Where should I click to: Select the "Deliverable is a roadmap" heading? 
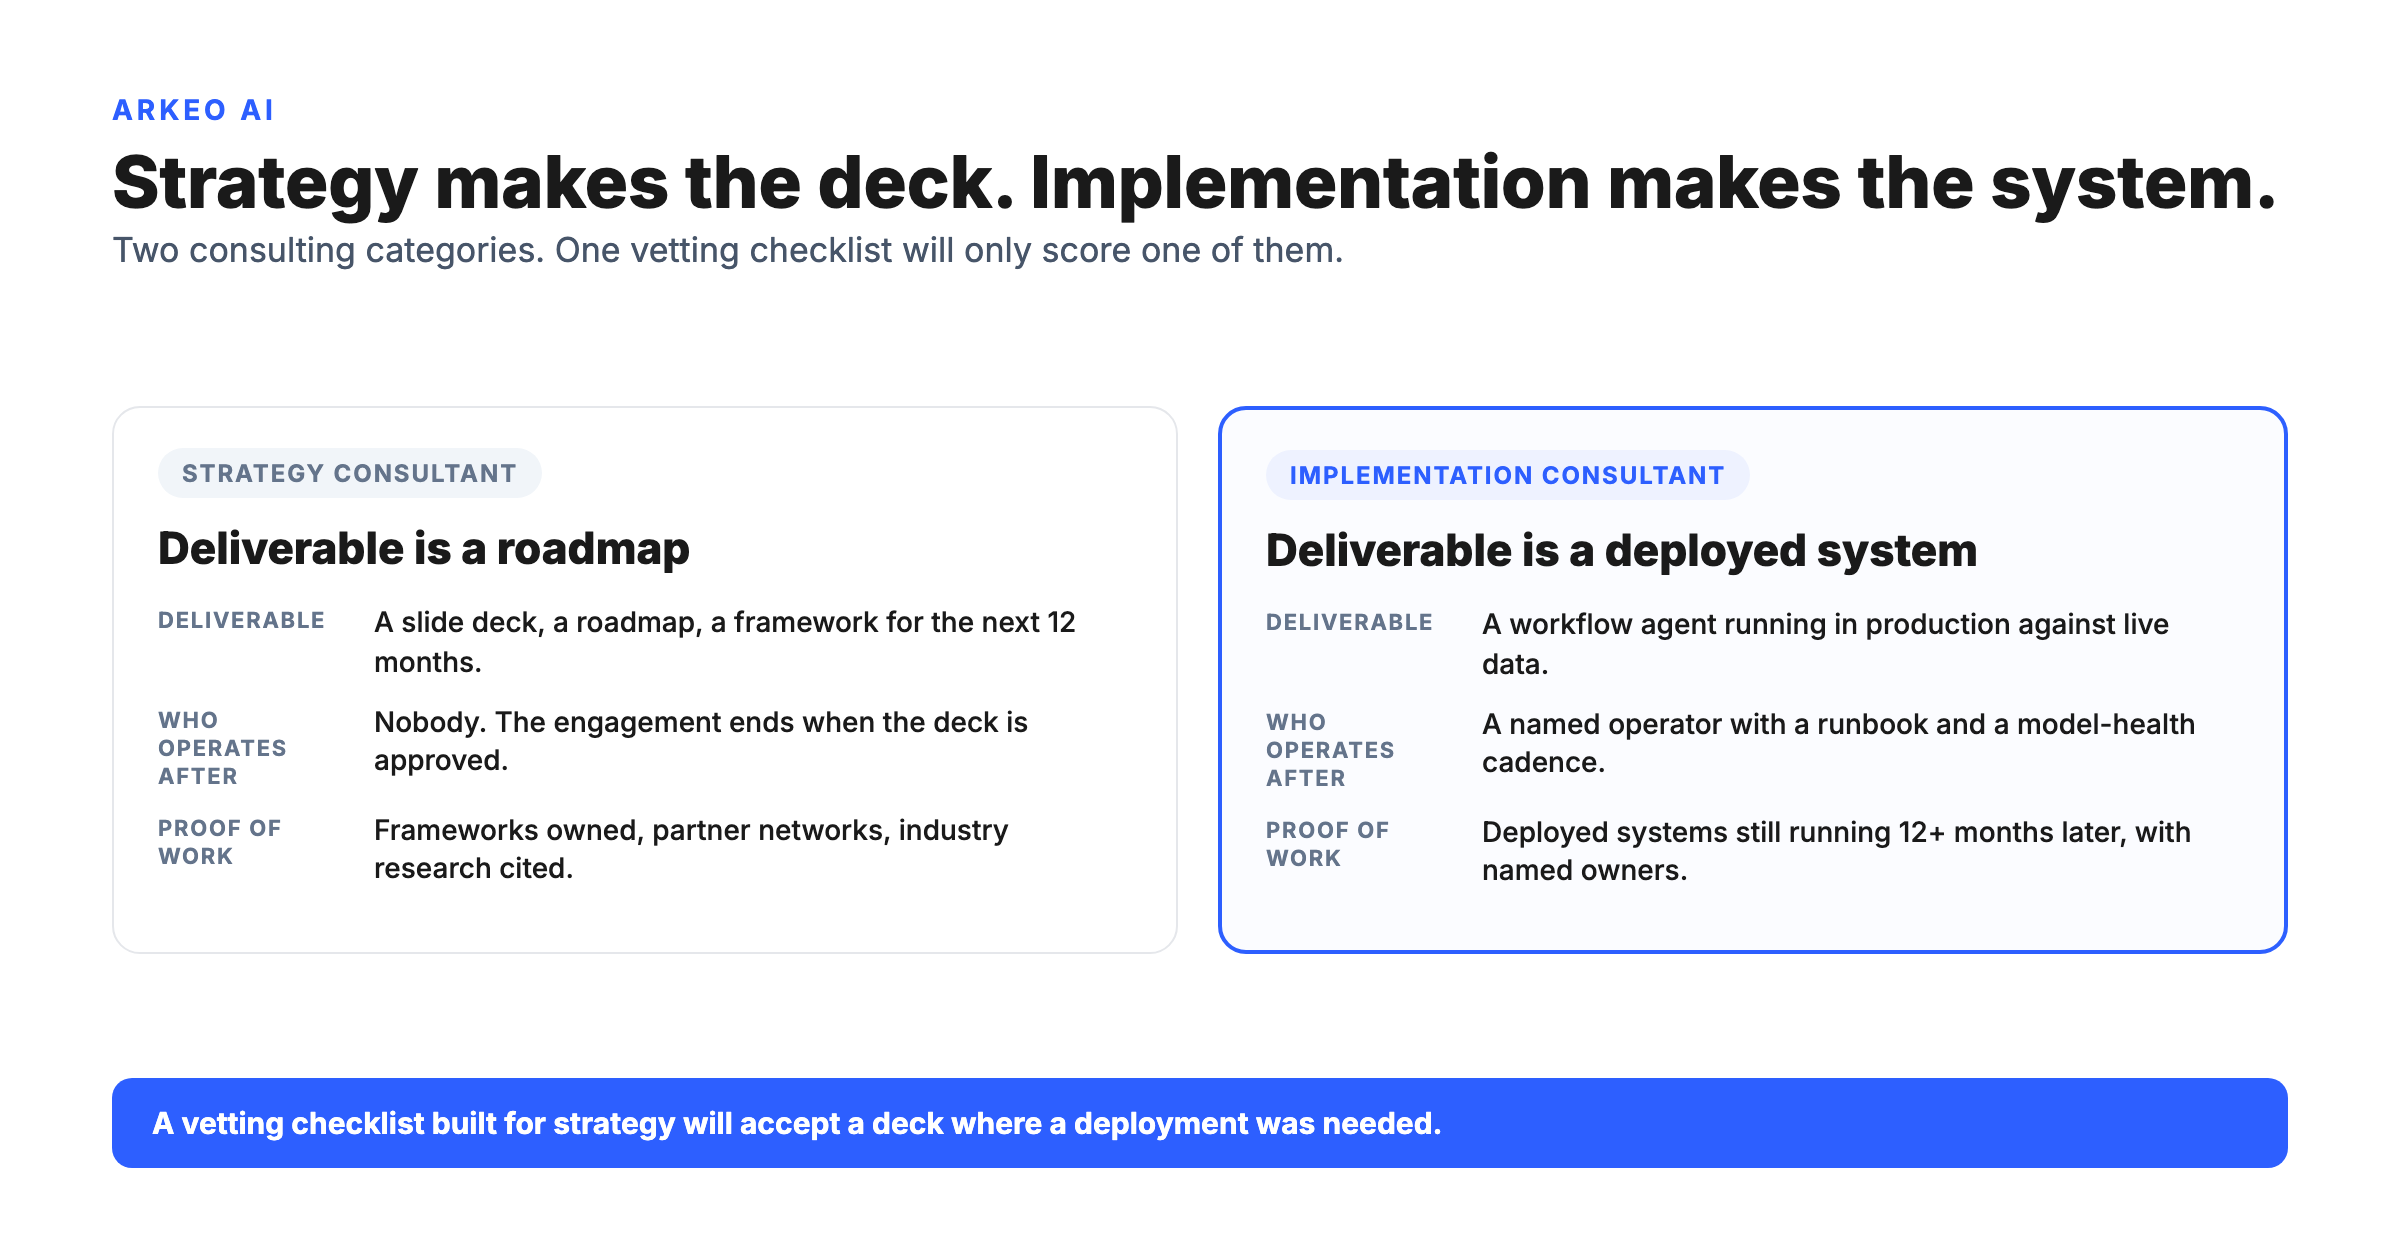(424, 549)
